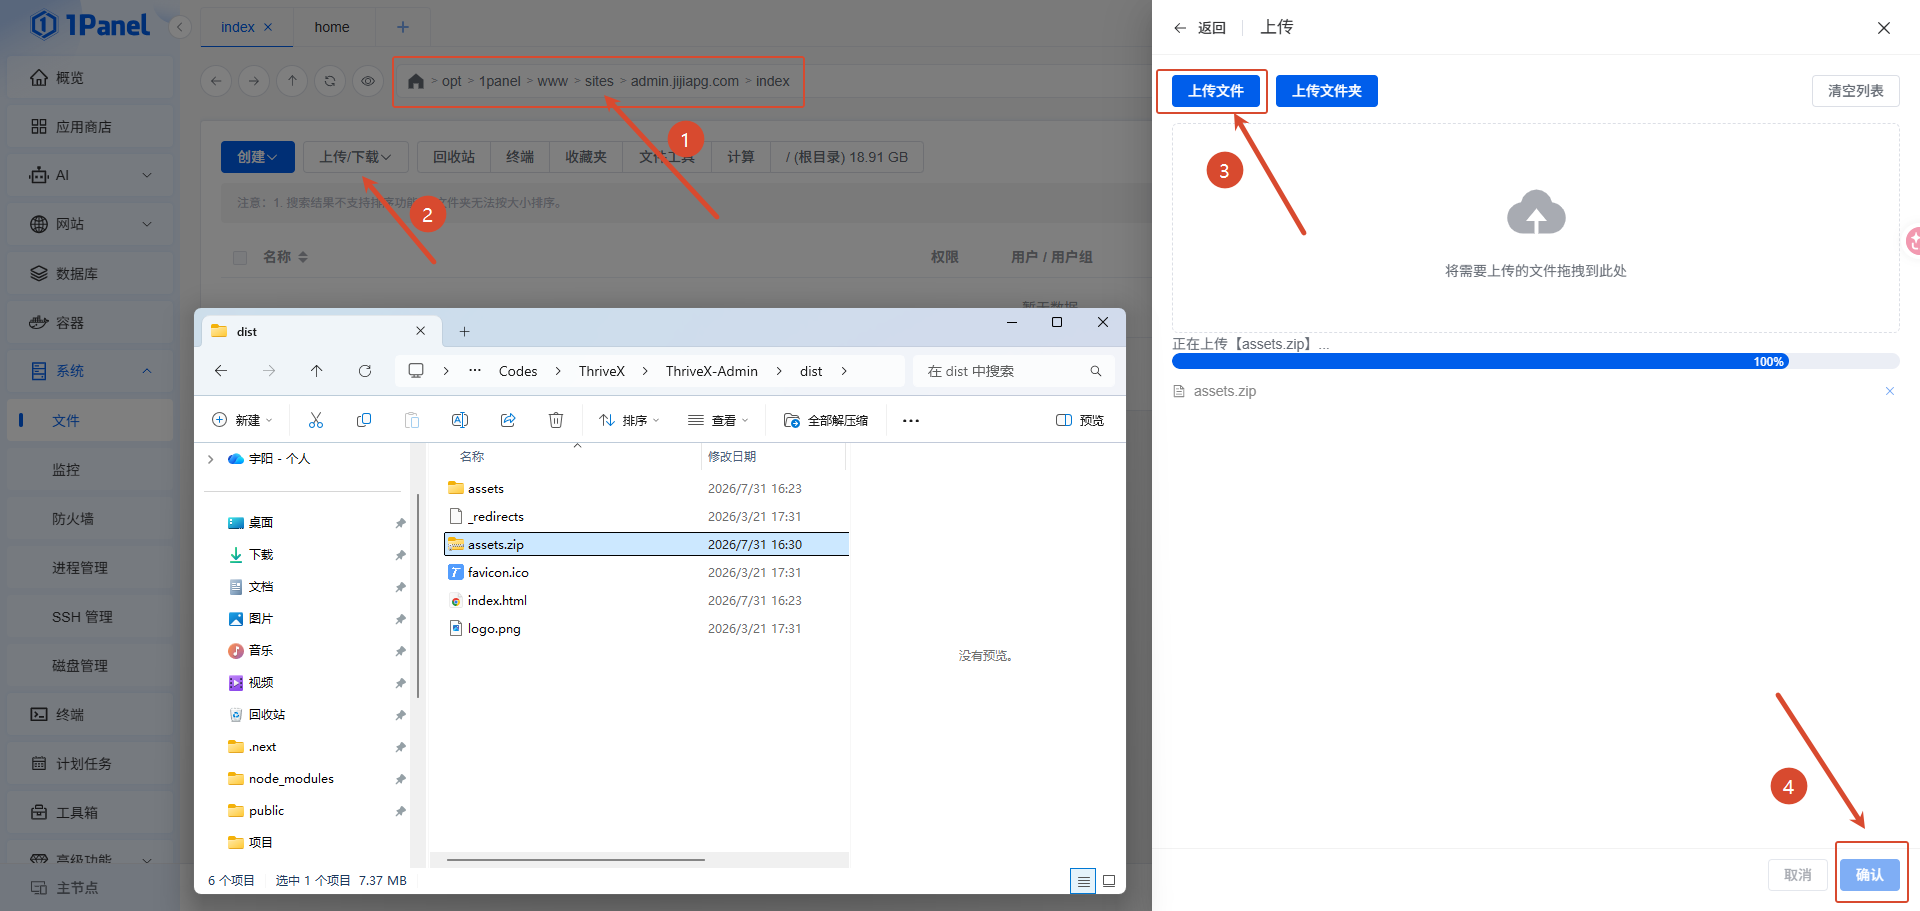
Task: Switch to large thumbnails view icon
Action: point(1109,881)
